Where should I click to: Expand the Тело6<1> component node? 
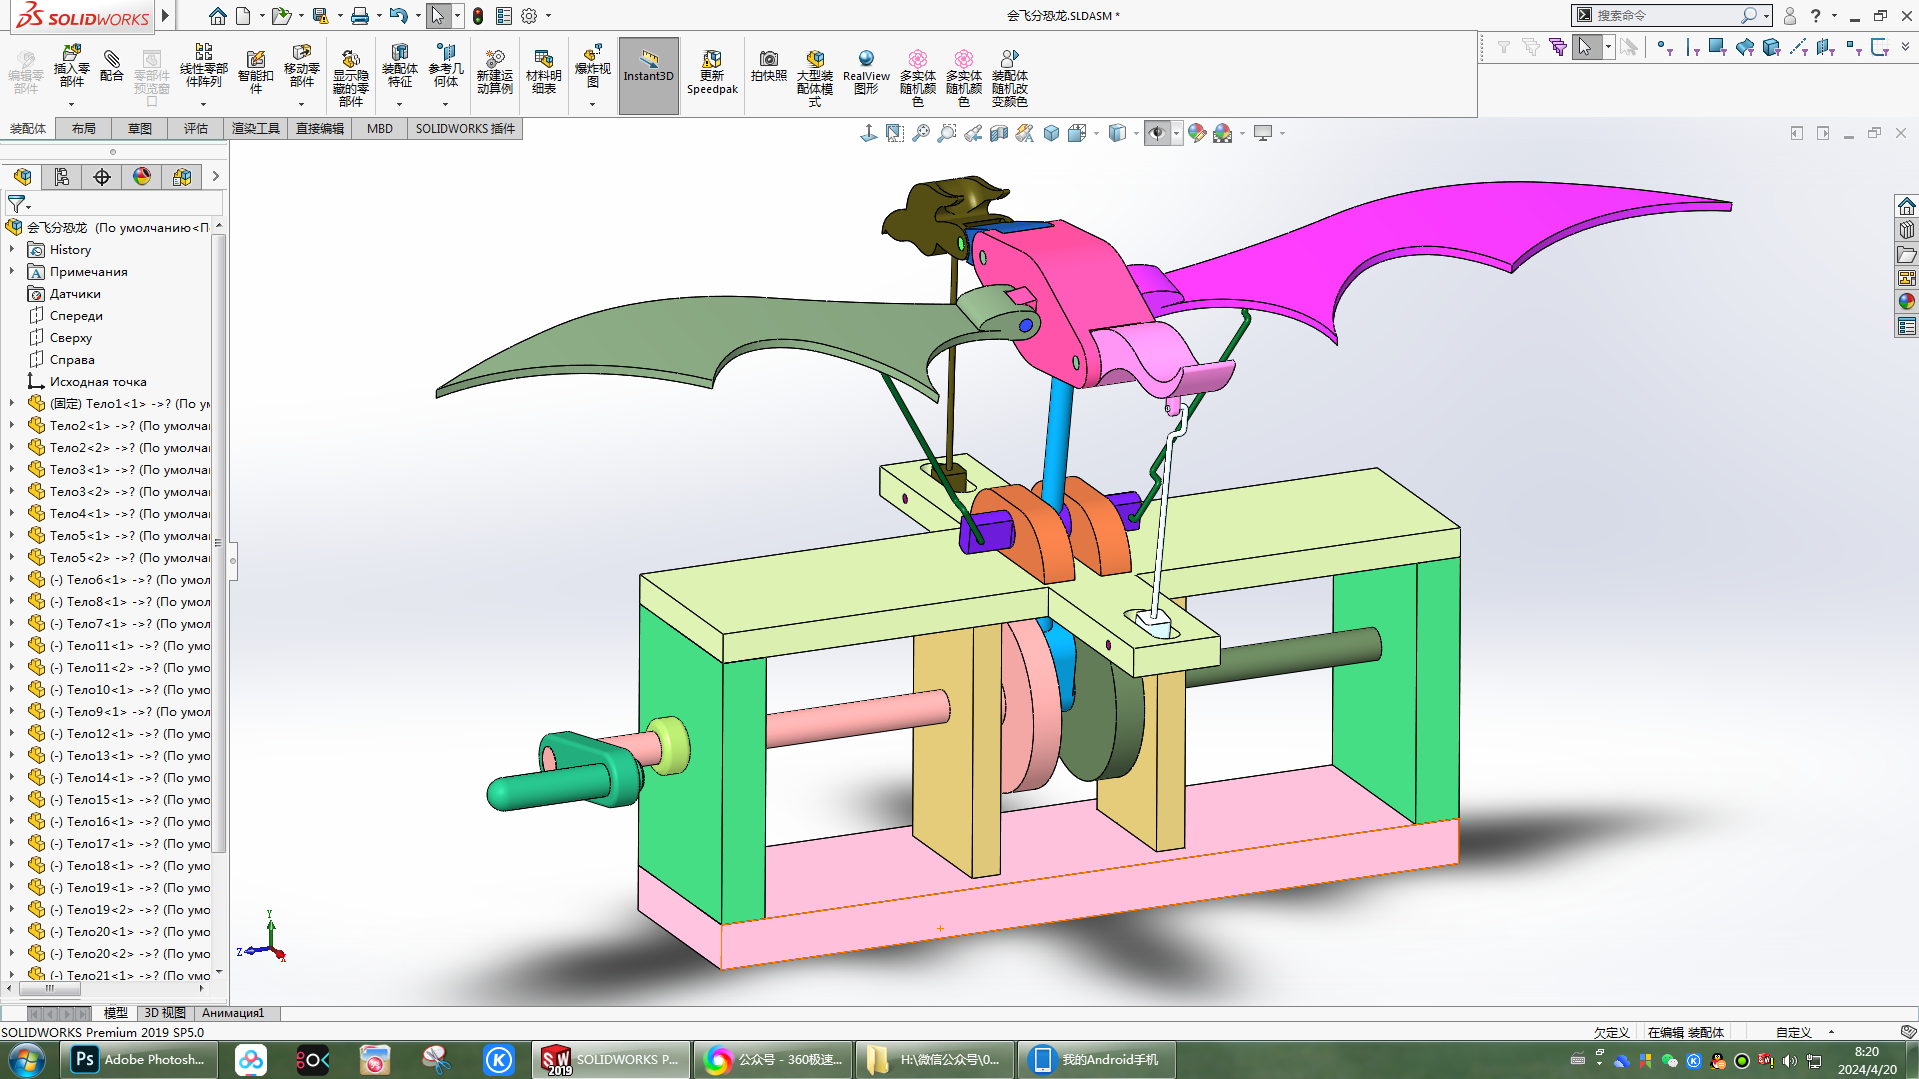tap(12, 579)
